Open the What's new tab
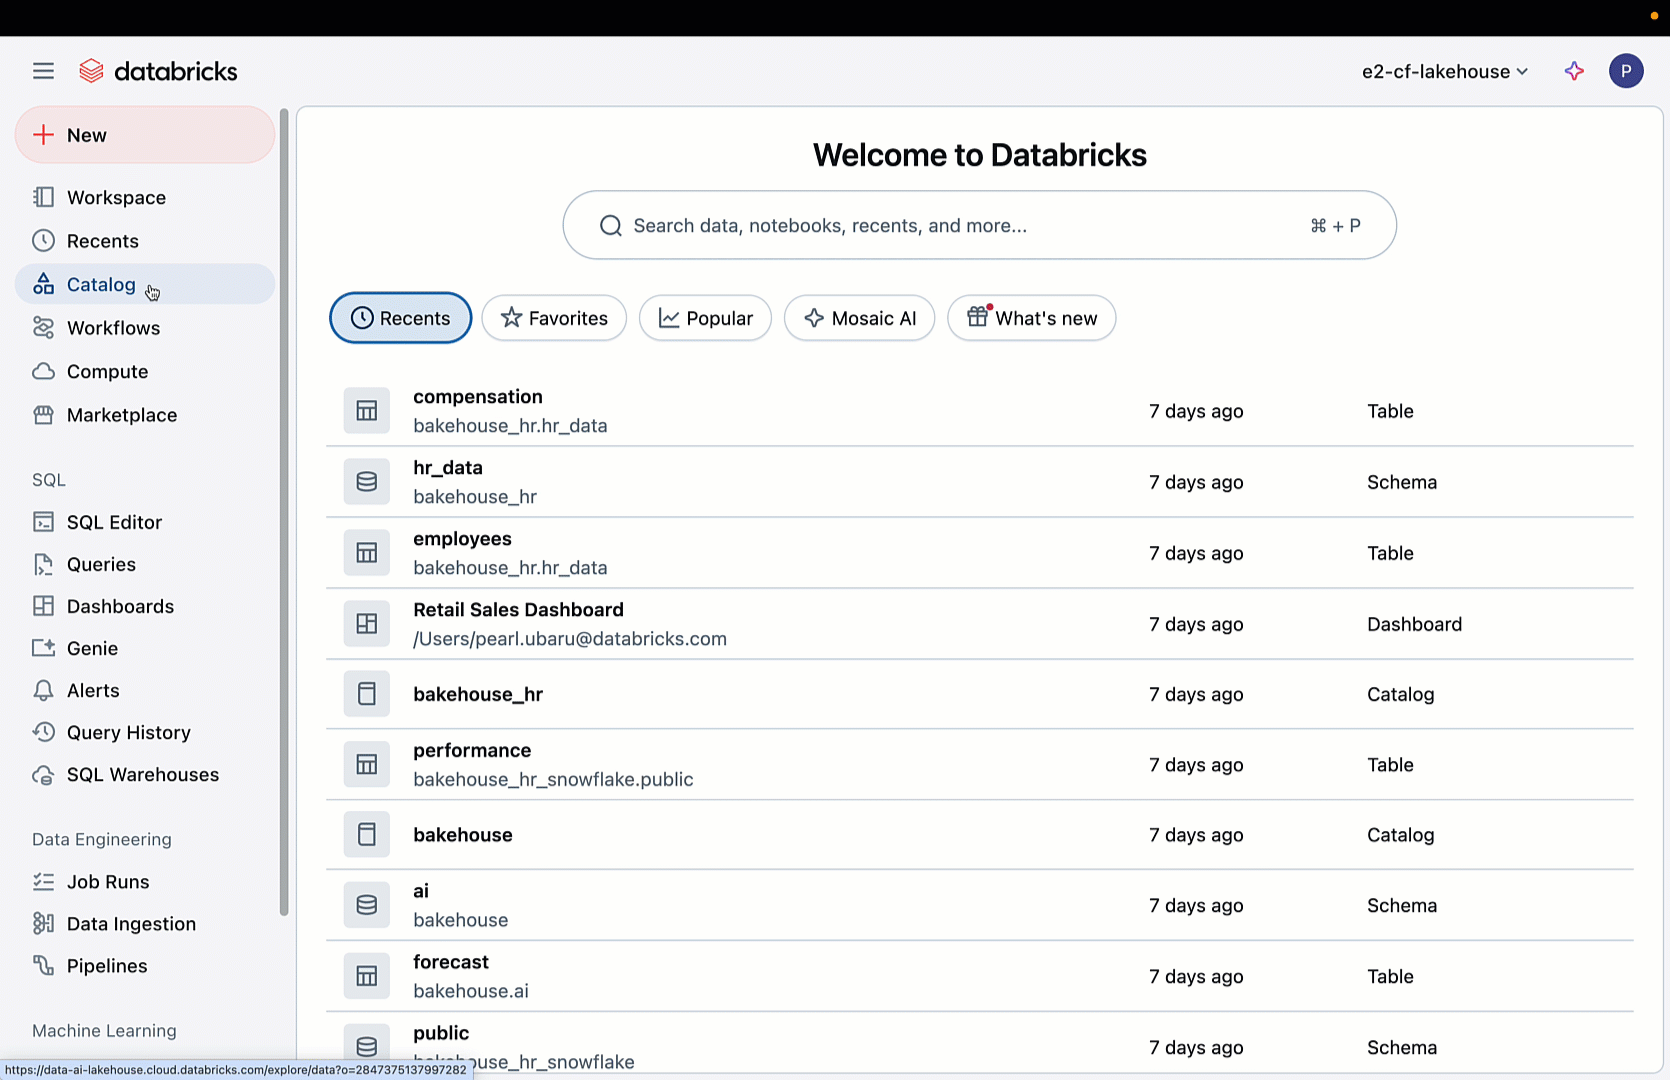Viewport: 1670px width, 1080px height. [x=1031, y=318]
